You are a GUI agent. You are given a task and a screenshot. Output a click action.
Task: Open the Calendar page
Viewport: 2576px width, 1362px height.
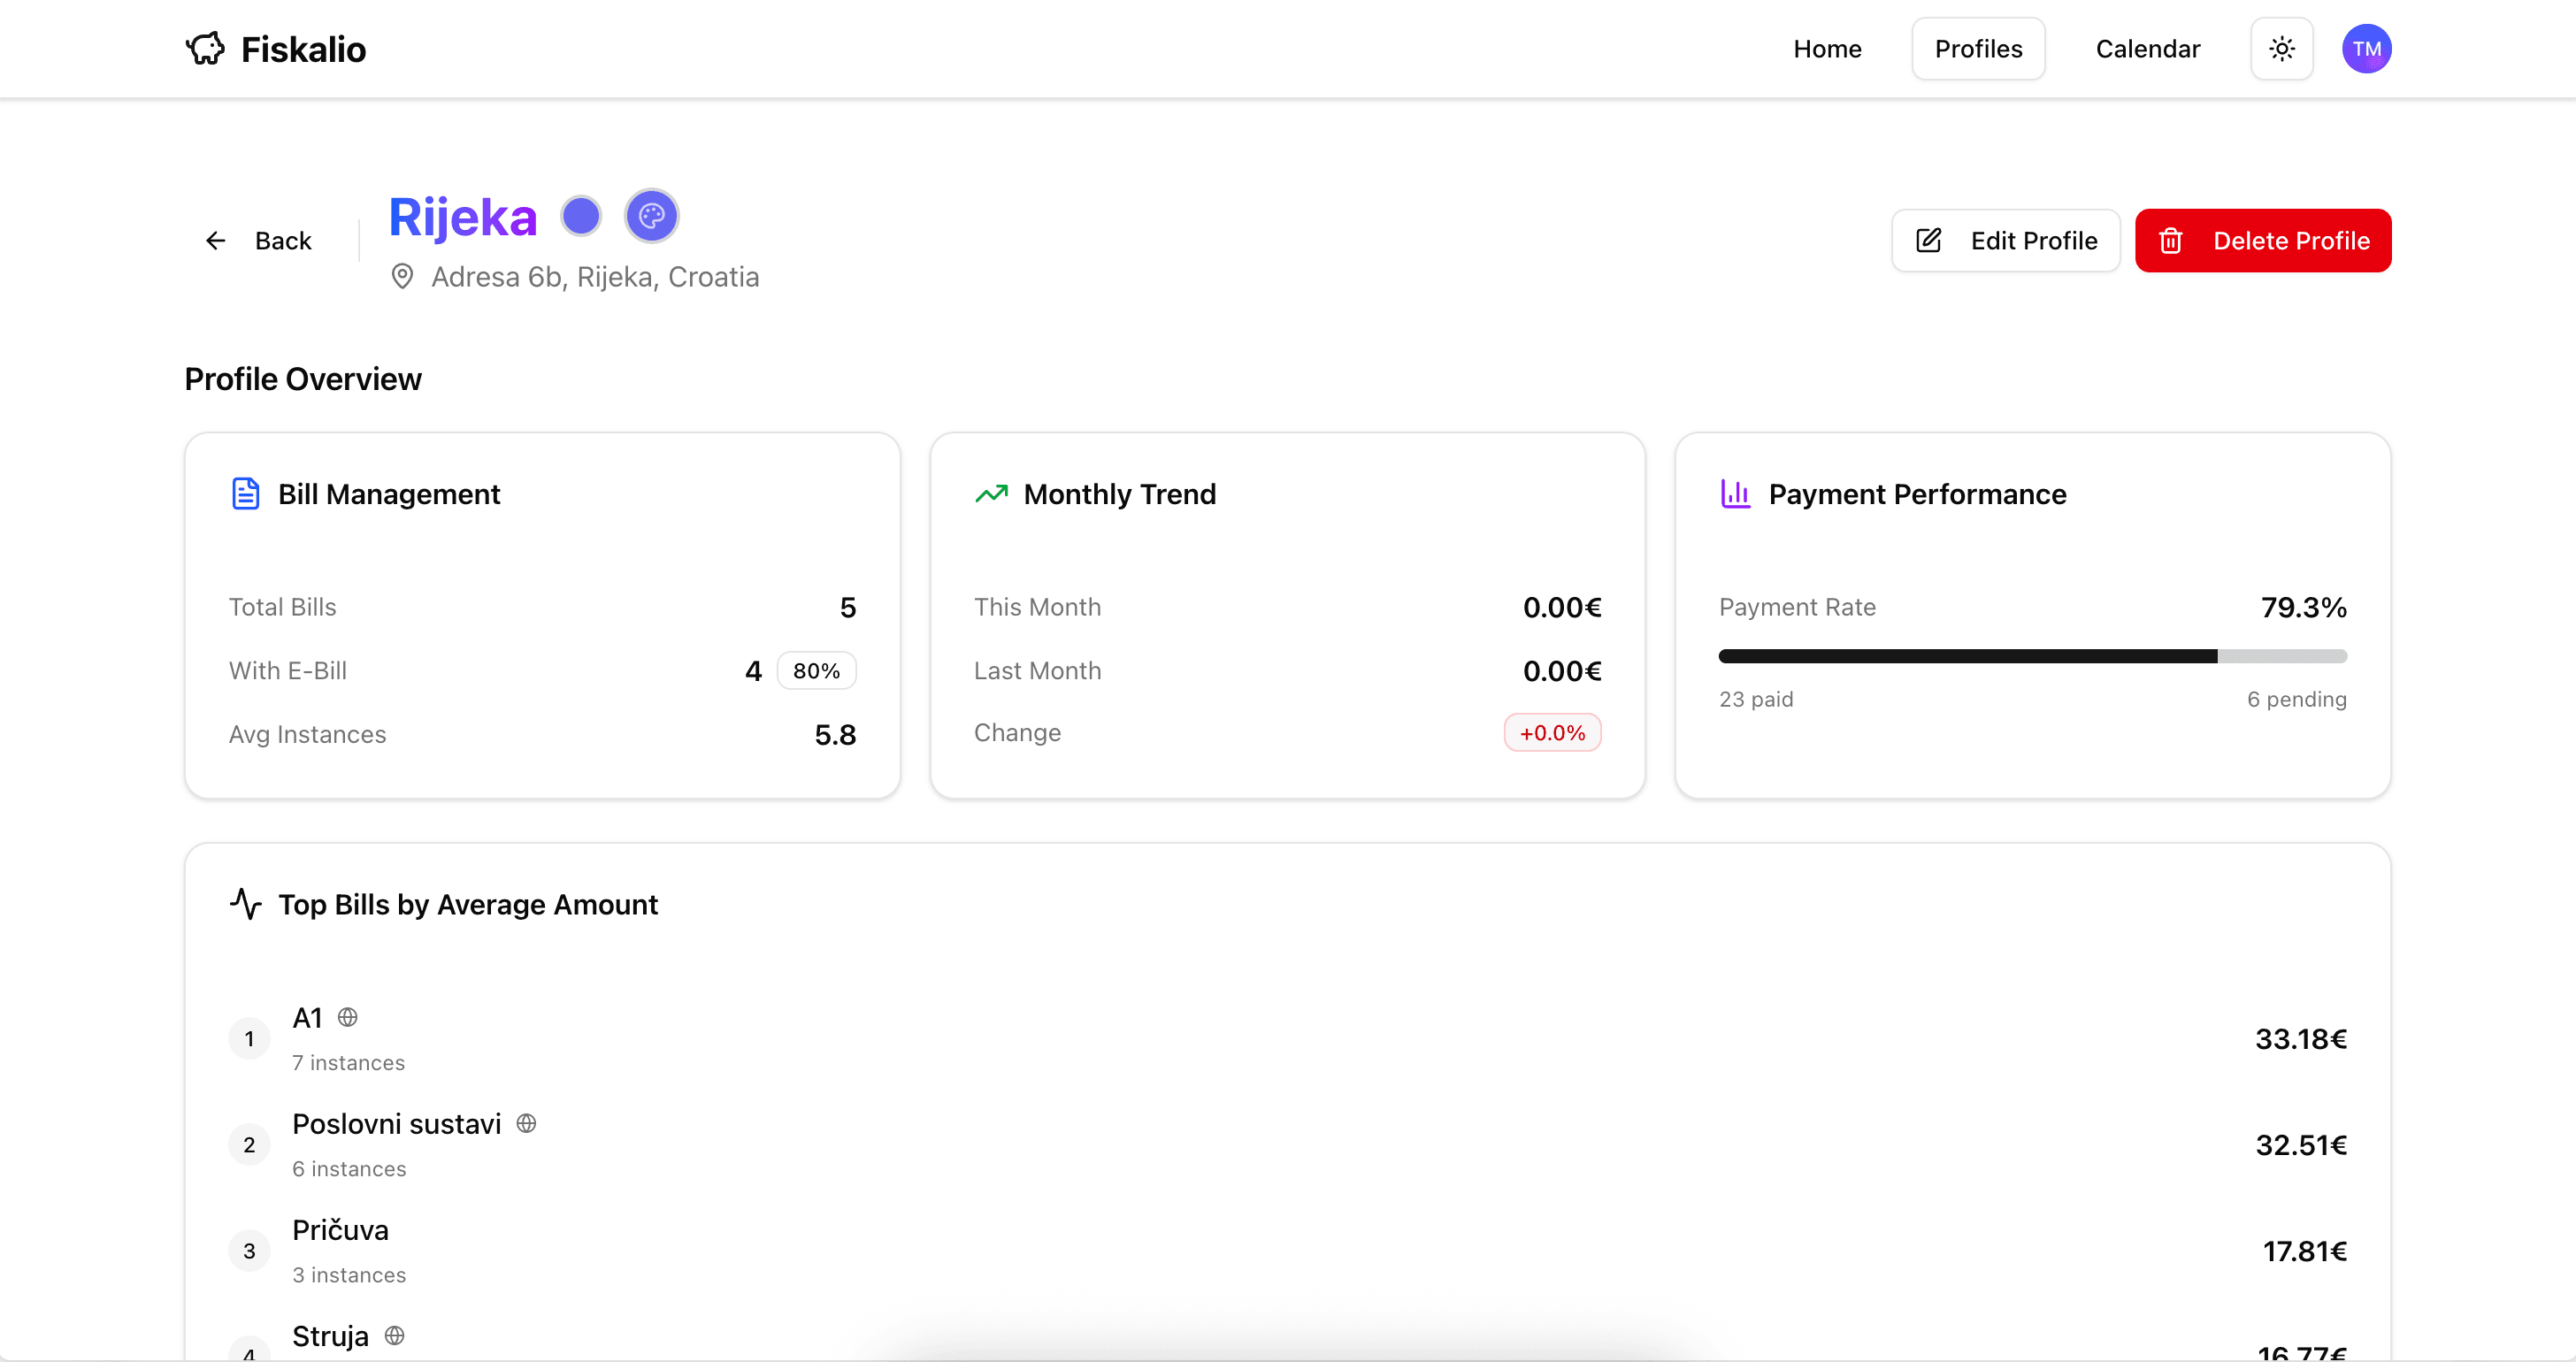(2147, 49)
